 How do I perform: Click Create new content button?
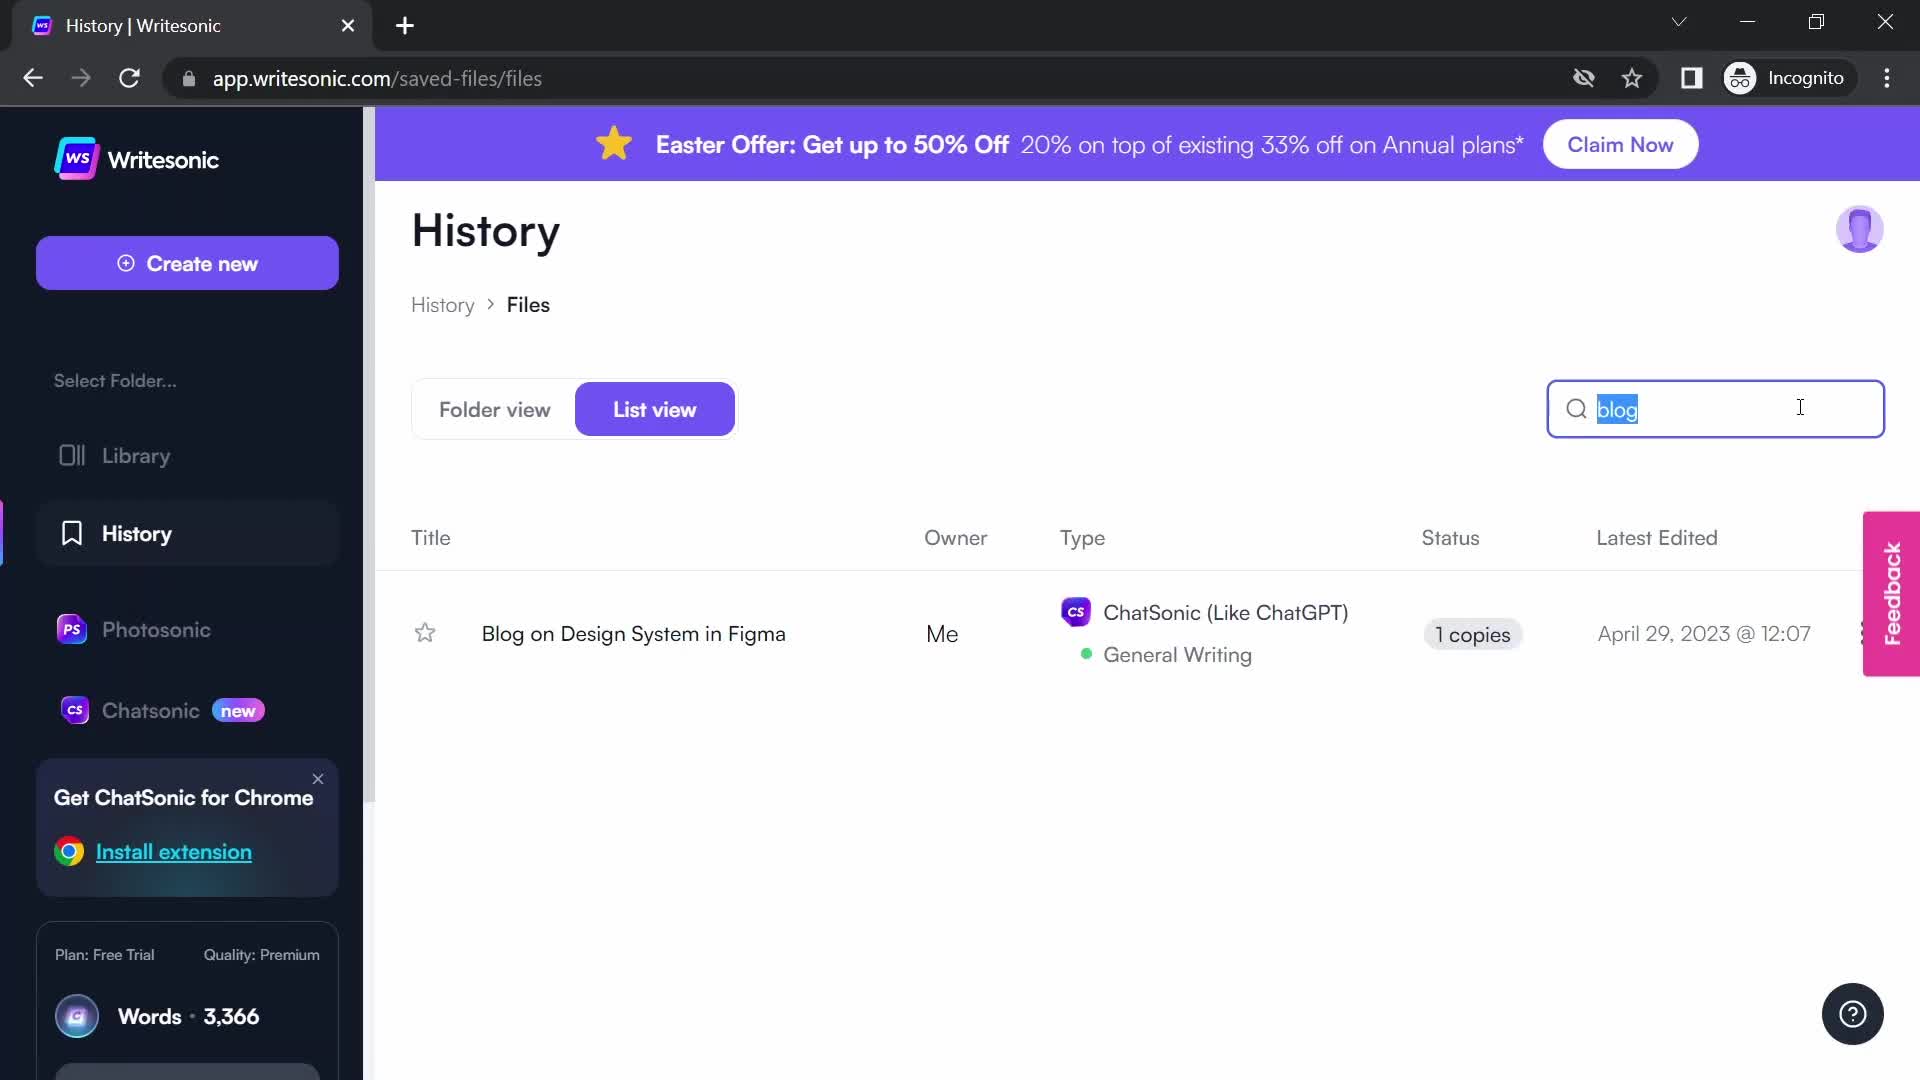pos(186,264)
